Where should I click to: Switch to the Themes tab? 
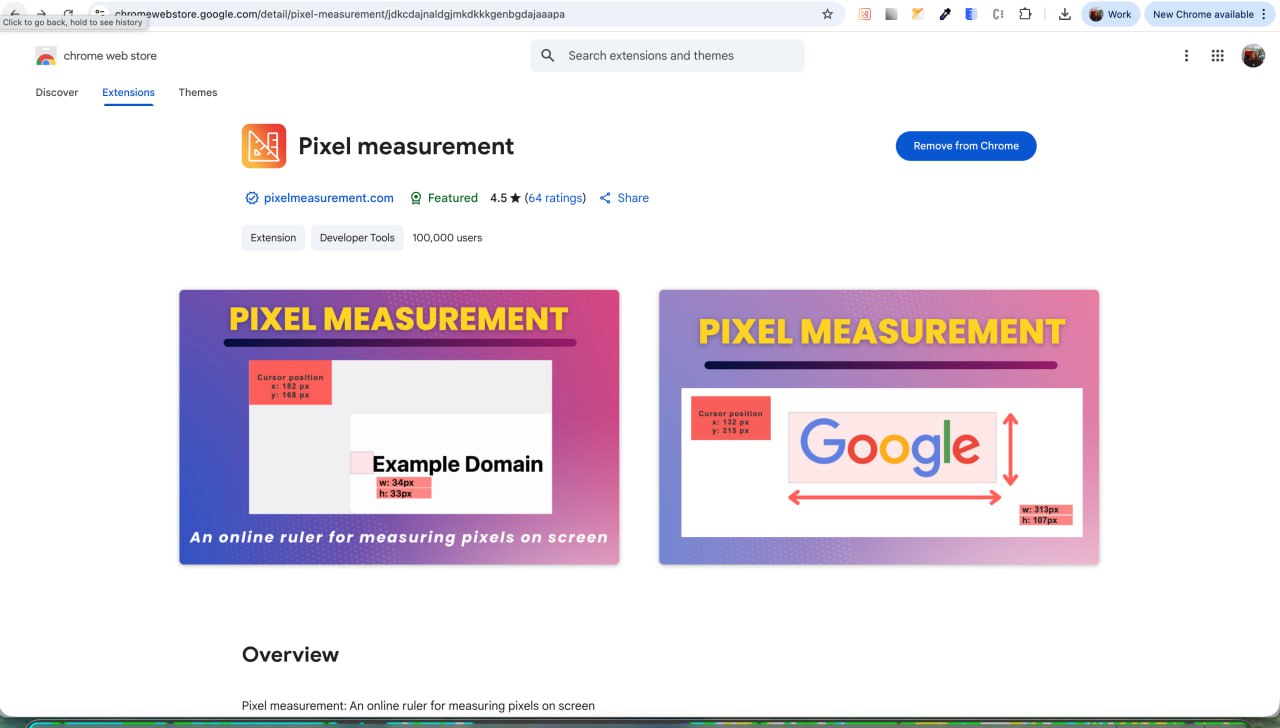[x=198, y=92]
